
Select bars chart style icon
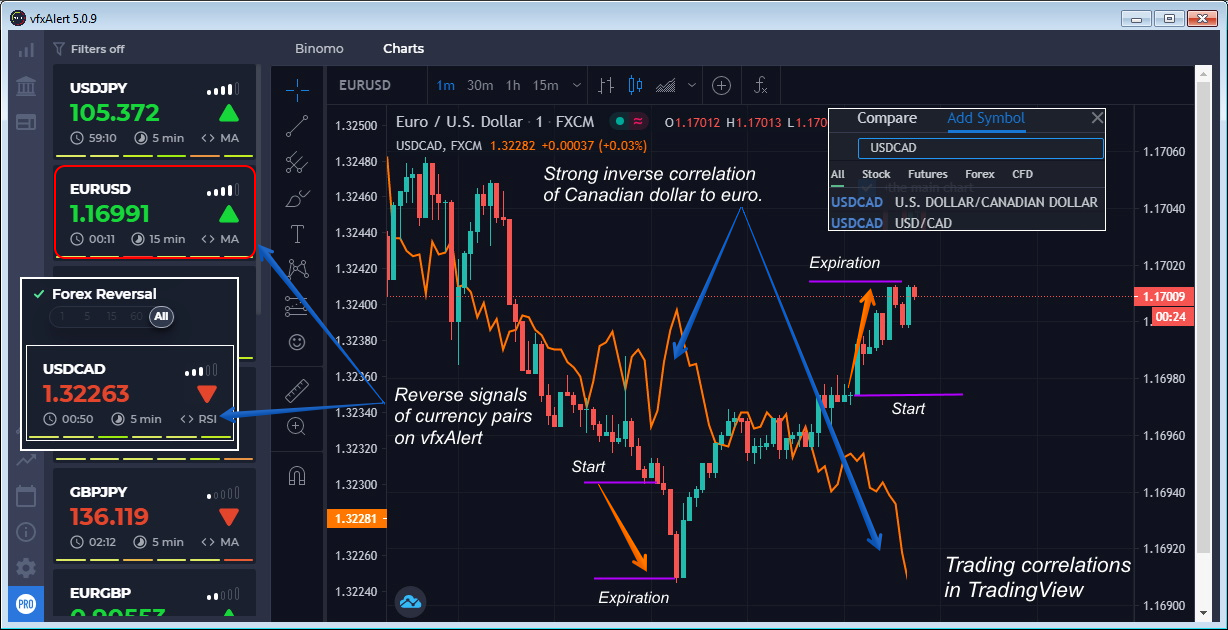(x=606, y=85)
